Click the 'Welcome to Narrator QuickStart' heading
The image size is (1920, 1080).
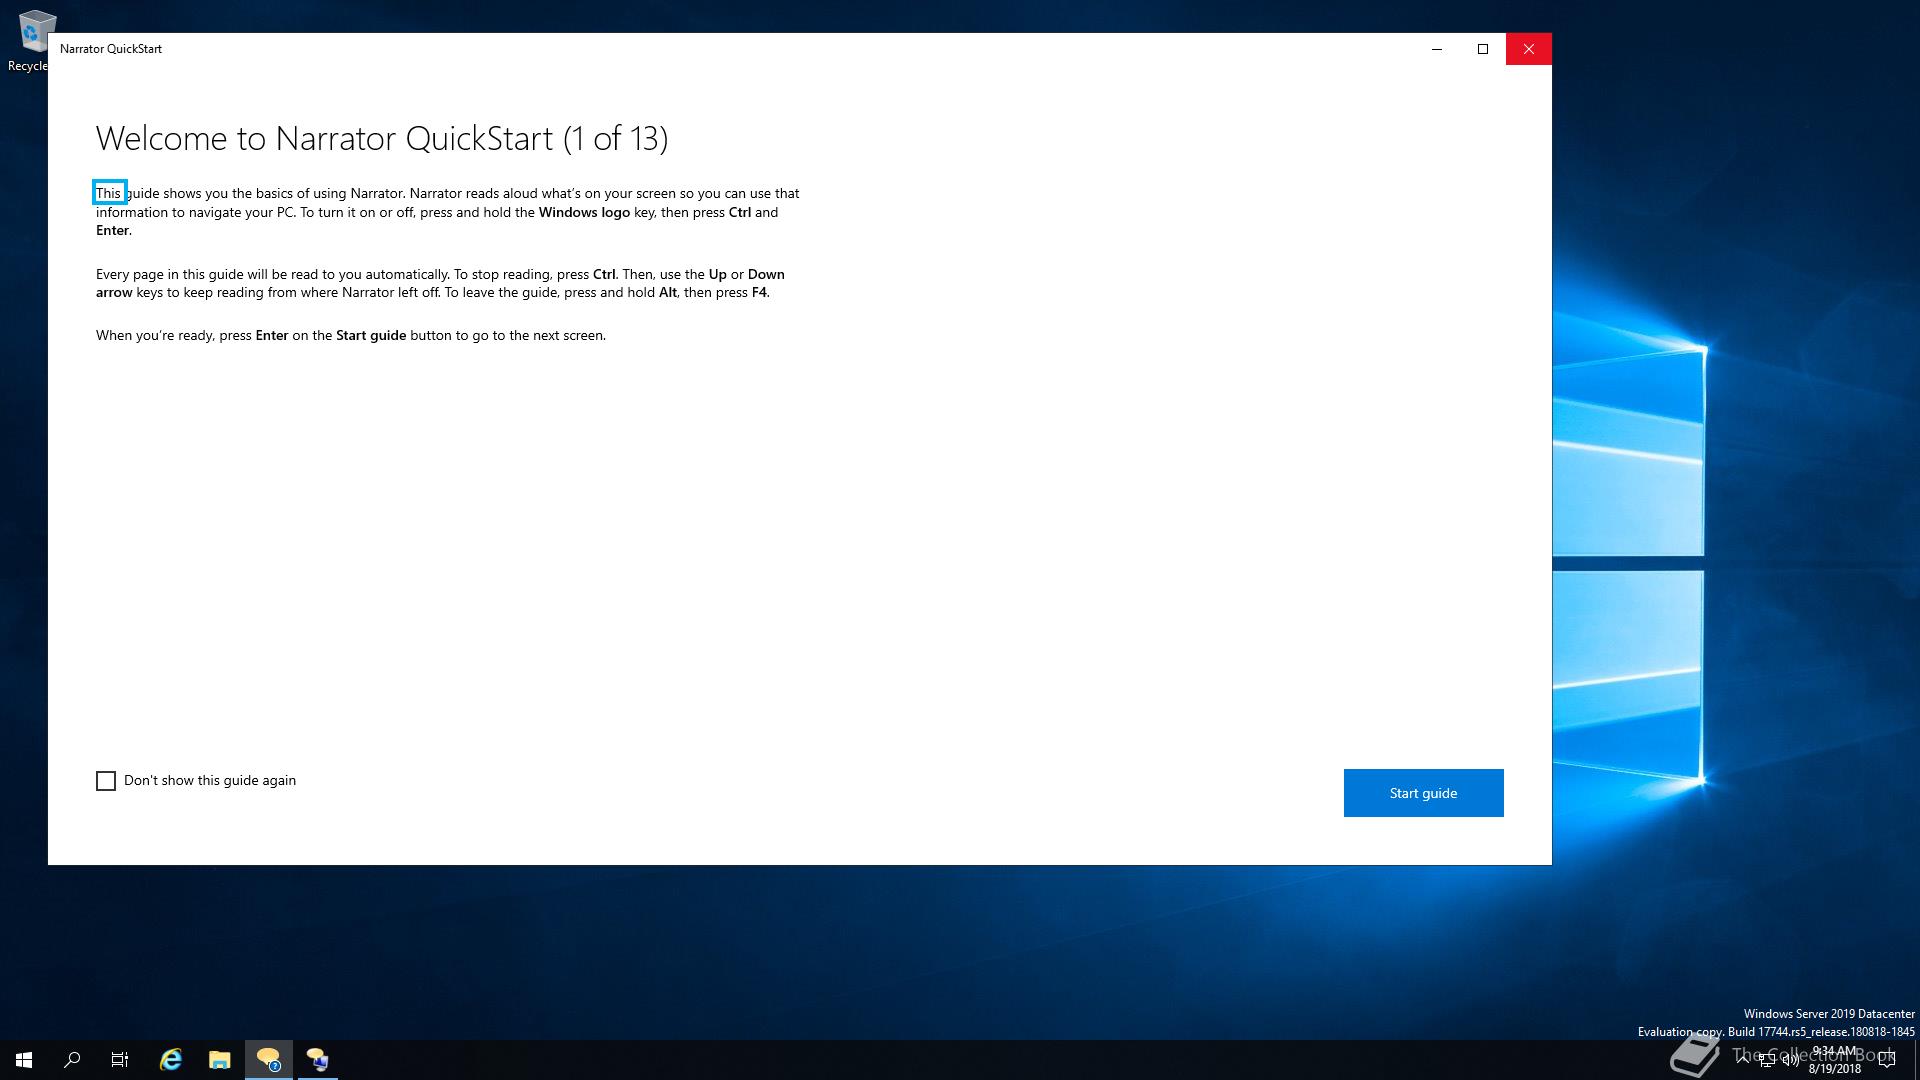click(382, 138)
